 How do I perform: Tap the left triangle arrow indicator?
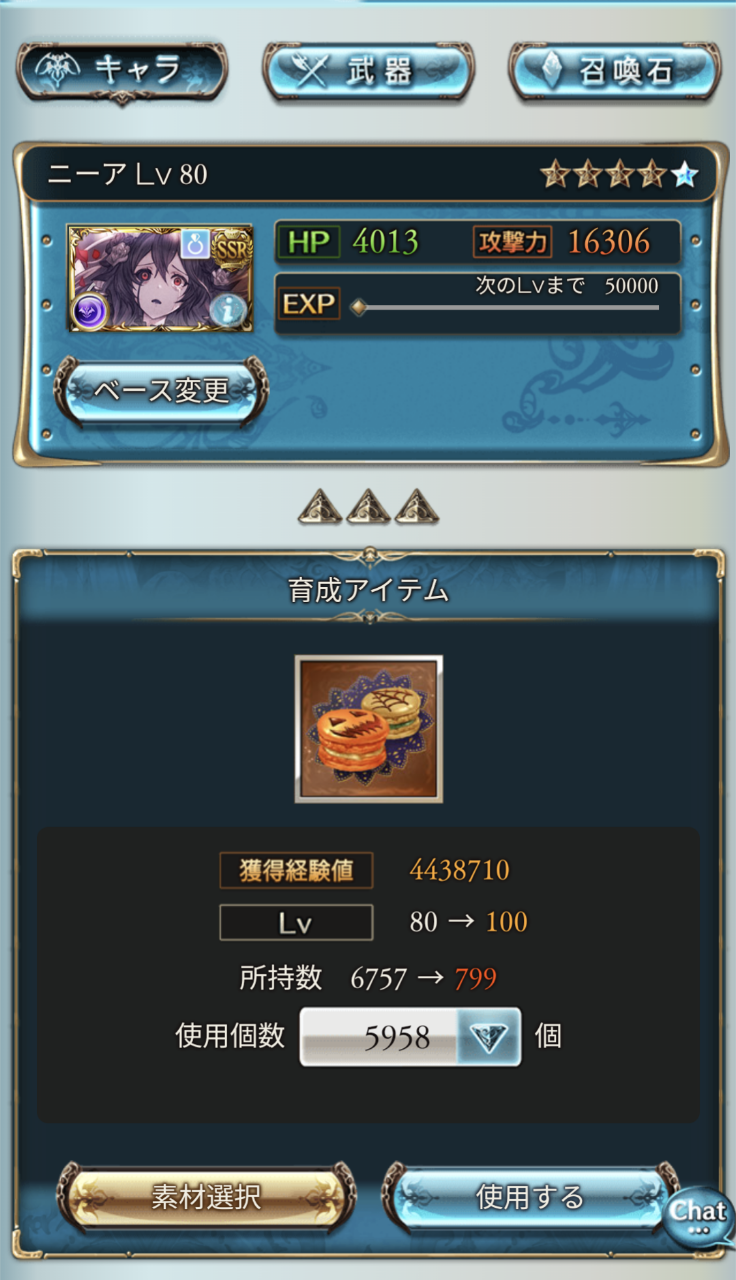pyautogui.click(x=320, y=508)
